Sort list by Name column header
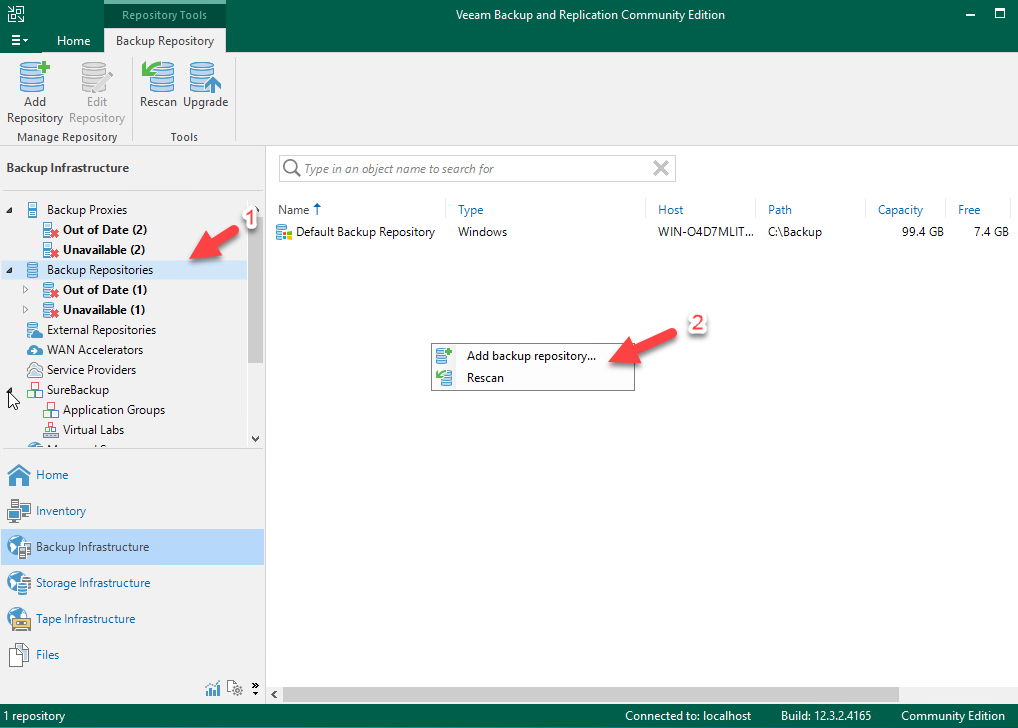This screenshot has height=728, width=1018. (x=294, y=210)
